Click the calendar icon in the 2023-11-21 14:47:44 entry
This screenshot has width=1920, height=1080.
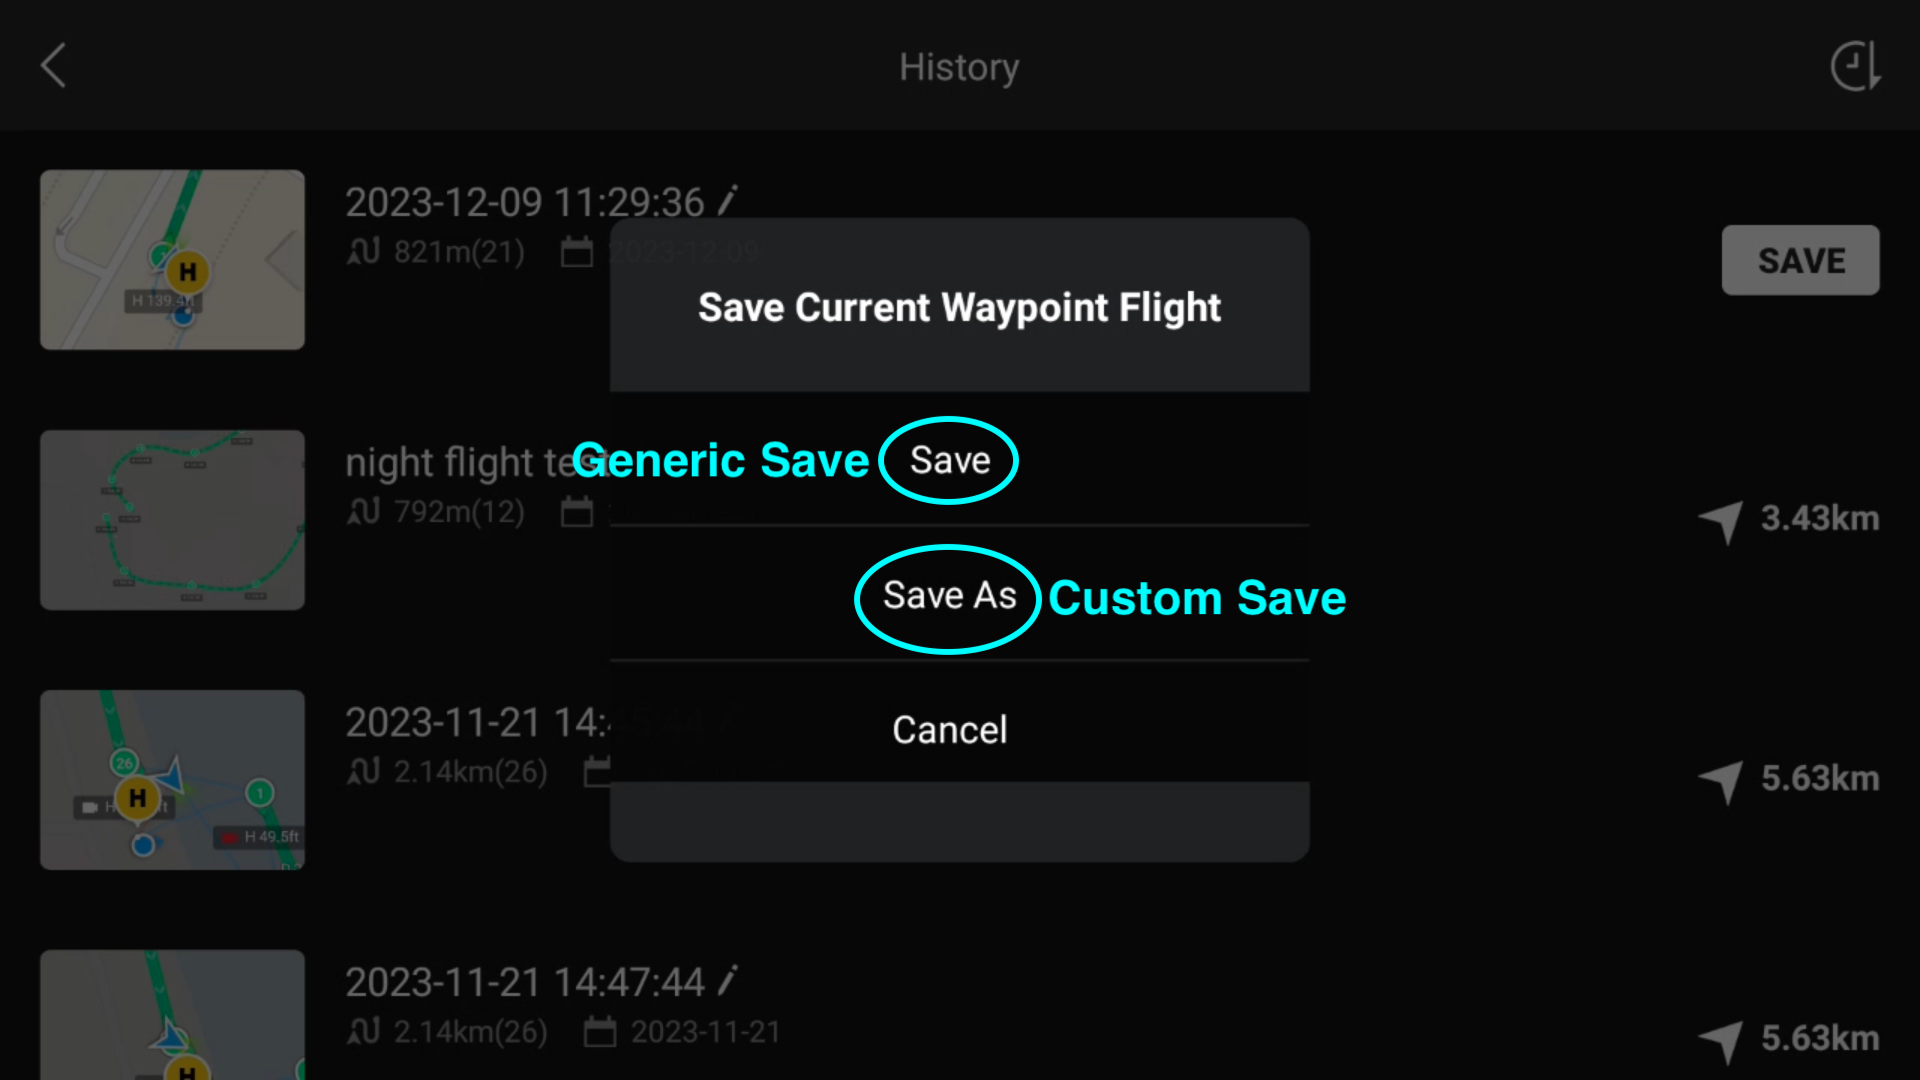600,1031
